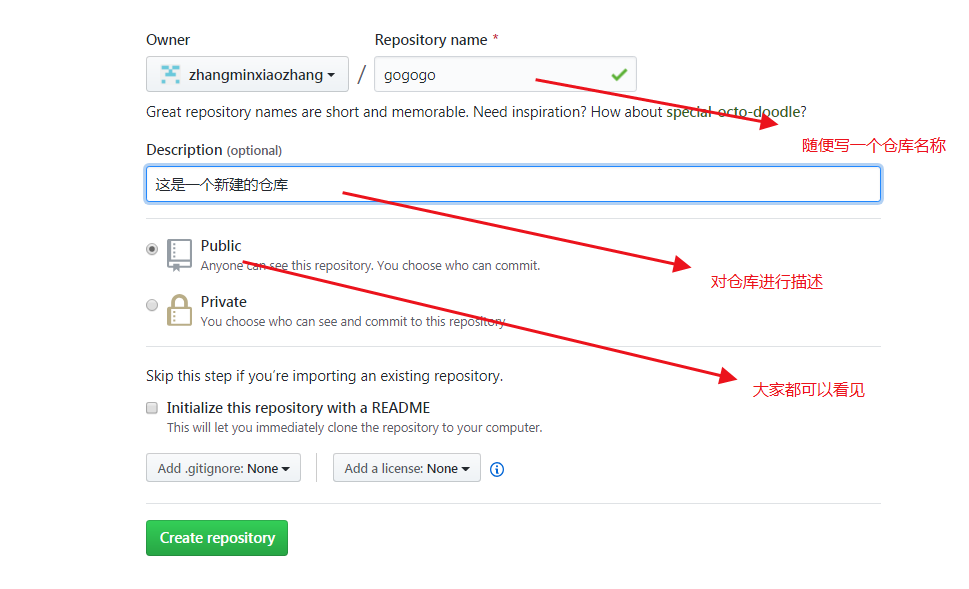This screenshot has width=969, height=589.
Task: Click the Public repository book icon
Action: pos(179,255)
